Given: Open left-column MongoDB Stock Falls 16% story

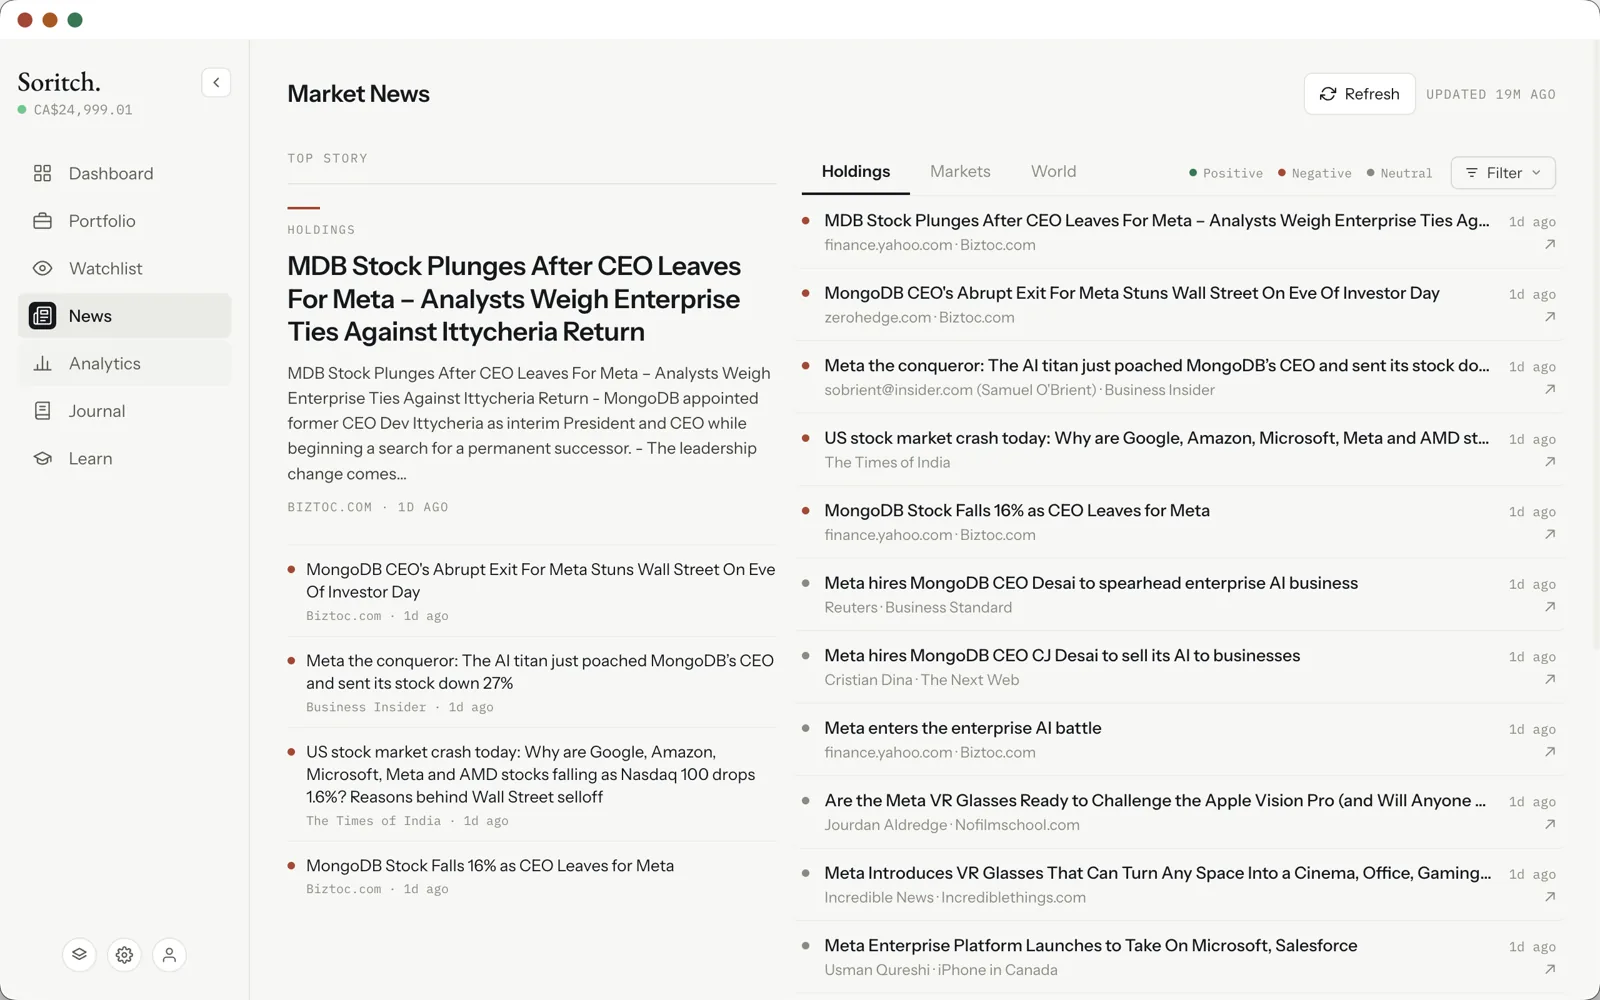Looking at the screenshot, I should click(490, 866).
